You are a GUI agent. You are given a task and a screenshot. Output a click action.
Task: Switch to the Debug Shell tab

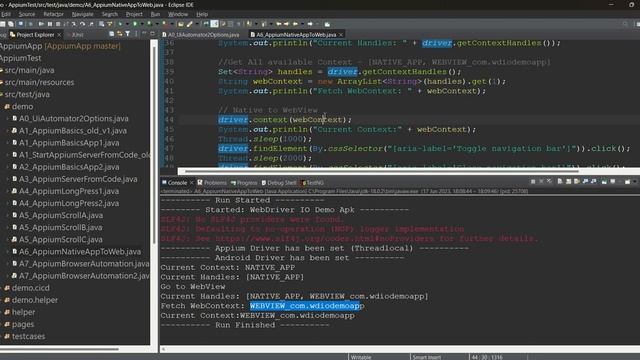pos(278,182)
